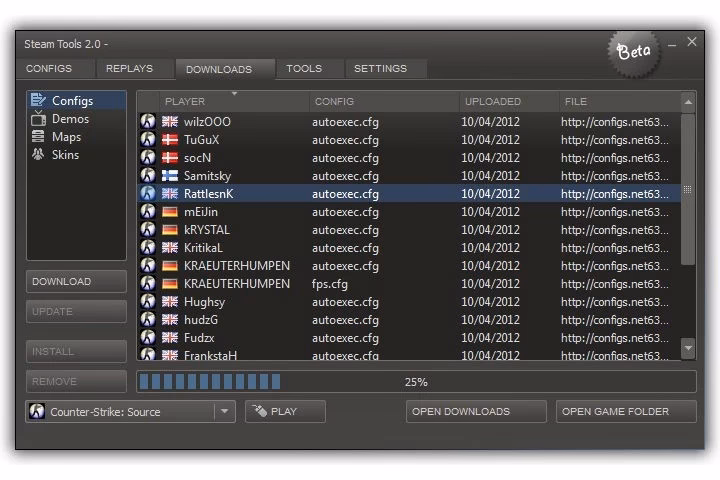Click the UPDATE button
The width and height of the screenshot is (720, 480).
tap(76, 311)
